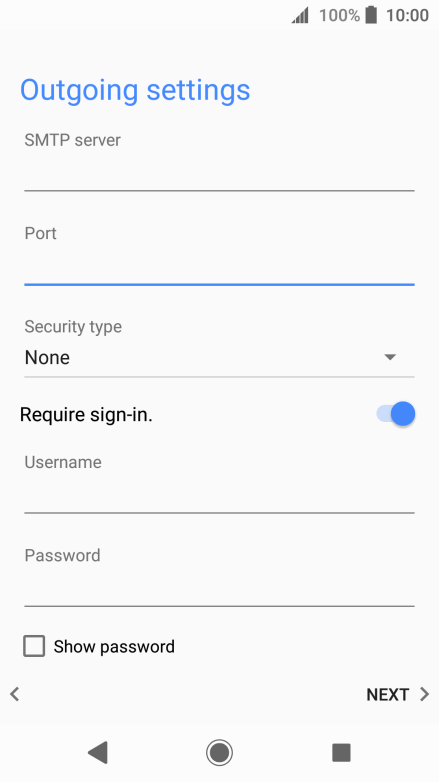Tap the NEXT button
Screen dimensions: 439x782
388,694
